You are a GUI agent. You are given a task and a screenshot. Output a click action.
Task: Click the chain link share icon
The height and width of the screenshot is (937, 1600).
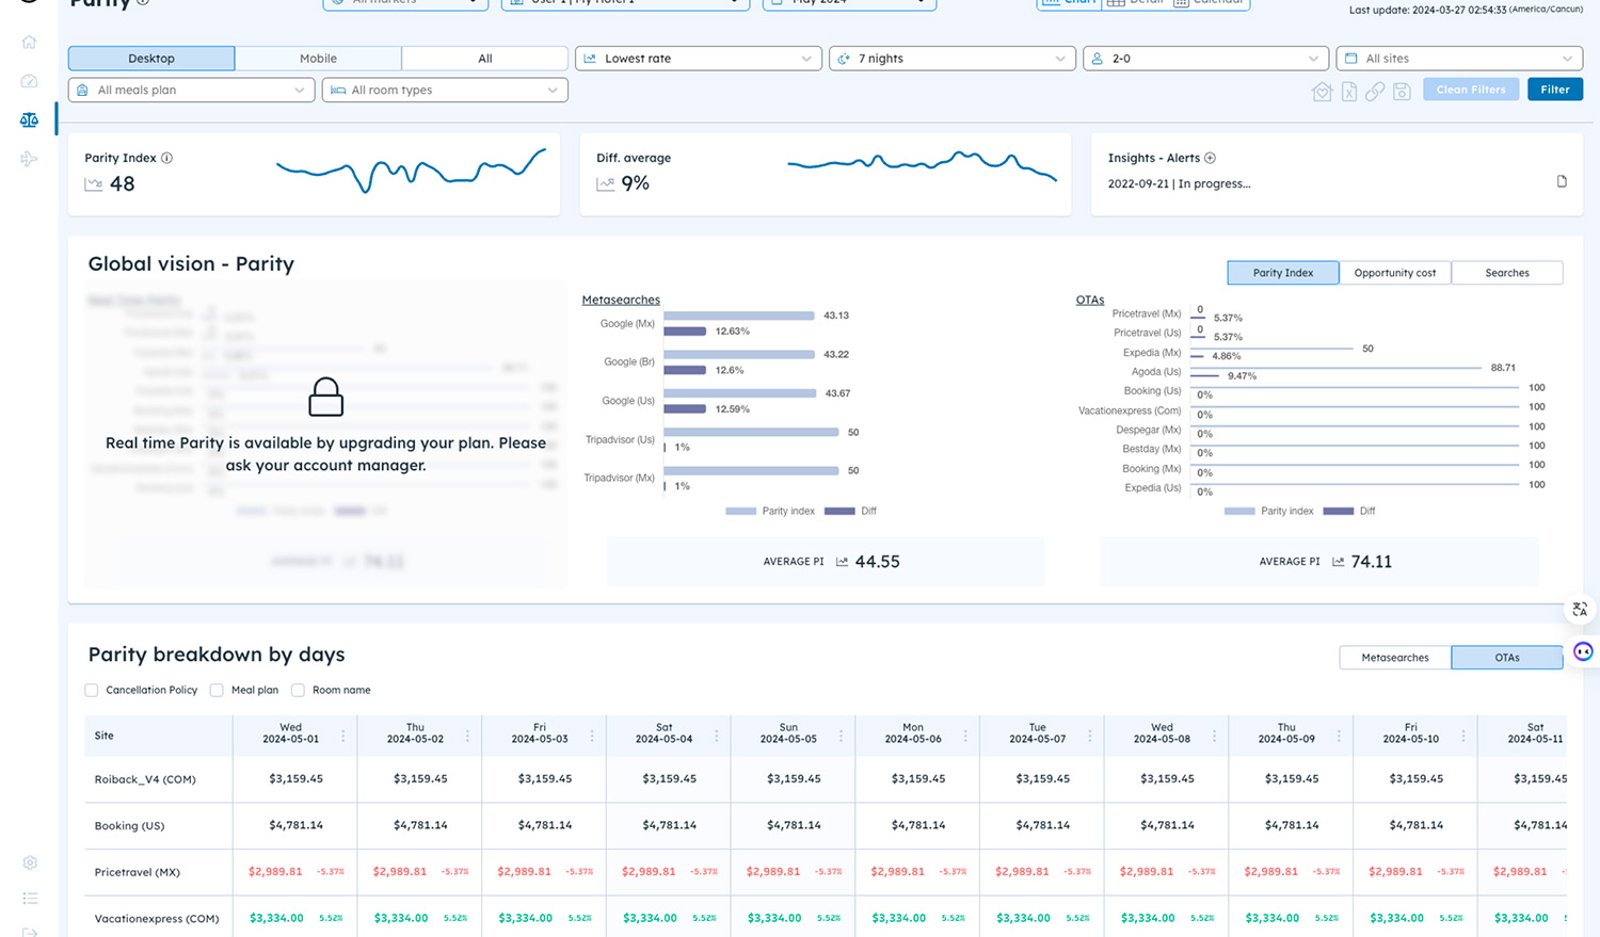[1375, 91]
